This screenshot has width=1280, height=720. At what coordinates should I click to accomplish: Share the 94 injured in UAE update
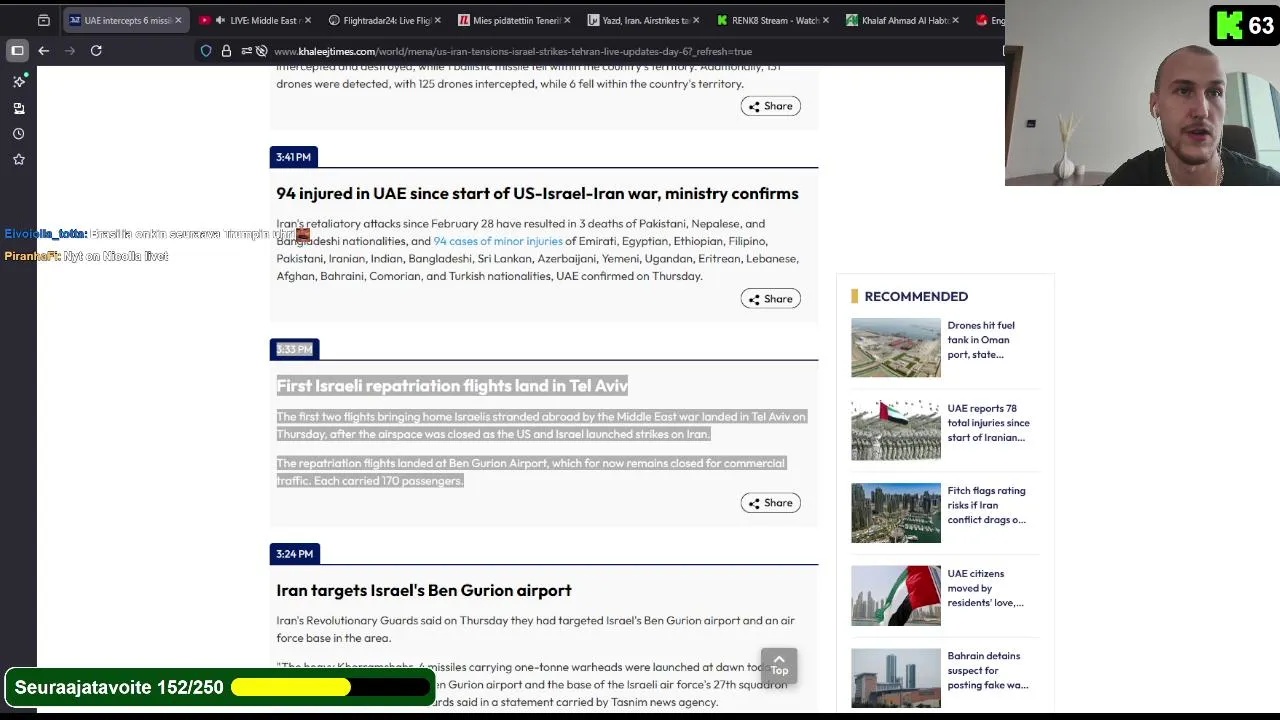[770, 299]
